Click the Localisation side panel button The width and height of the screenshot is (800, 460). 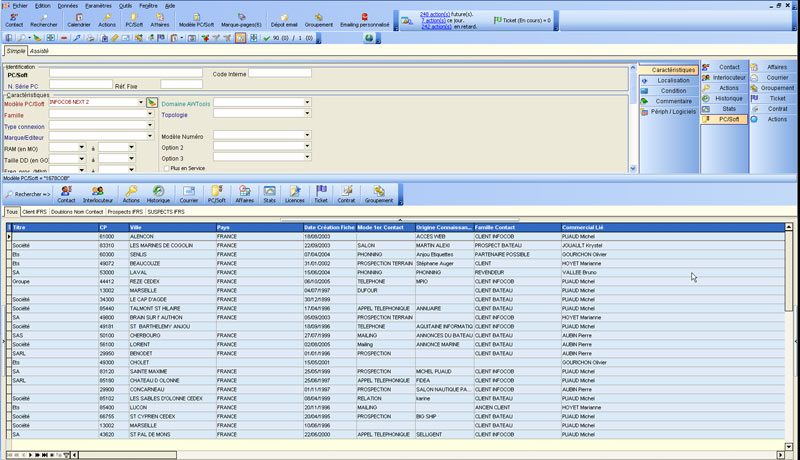tap(672, 80)
